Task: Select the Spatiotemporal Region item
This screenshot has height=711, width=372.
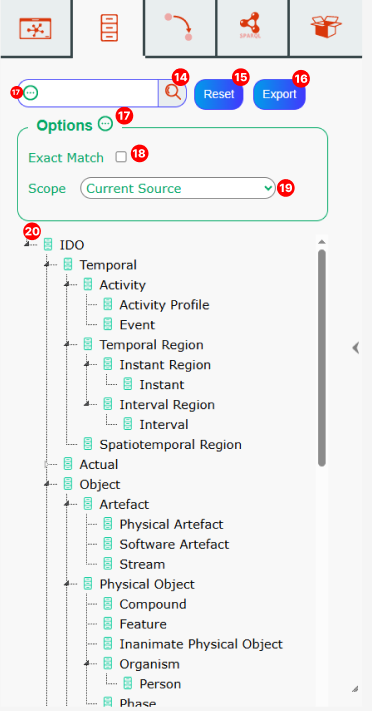Action: (x=170, y=444)
